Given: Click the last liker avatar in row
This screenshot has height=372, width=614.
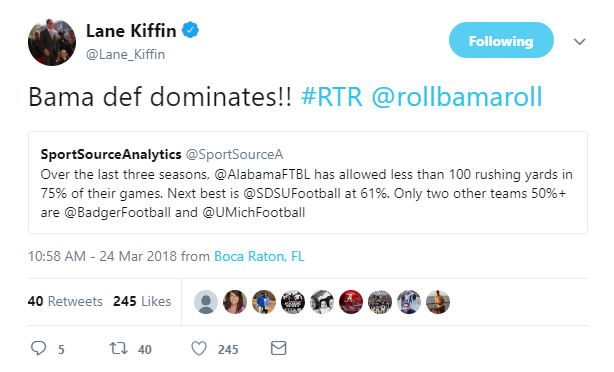Looking at the screenshot, I should [438, 302].
